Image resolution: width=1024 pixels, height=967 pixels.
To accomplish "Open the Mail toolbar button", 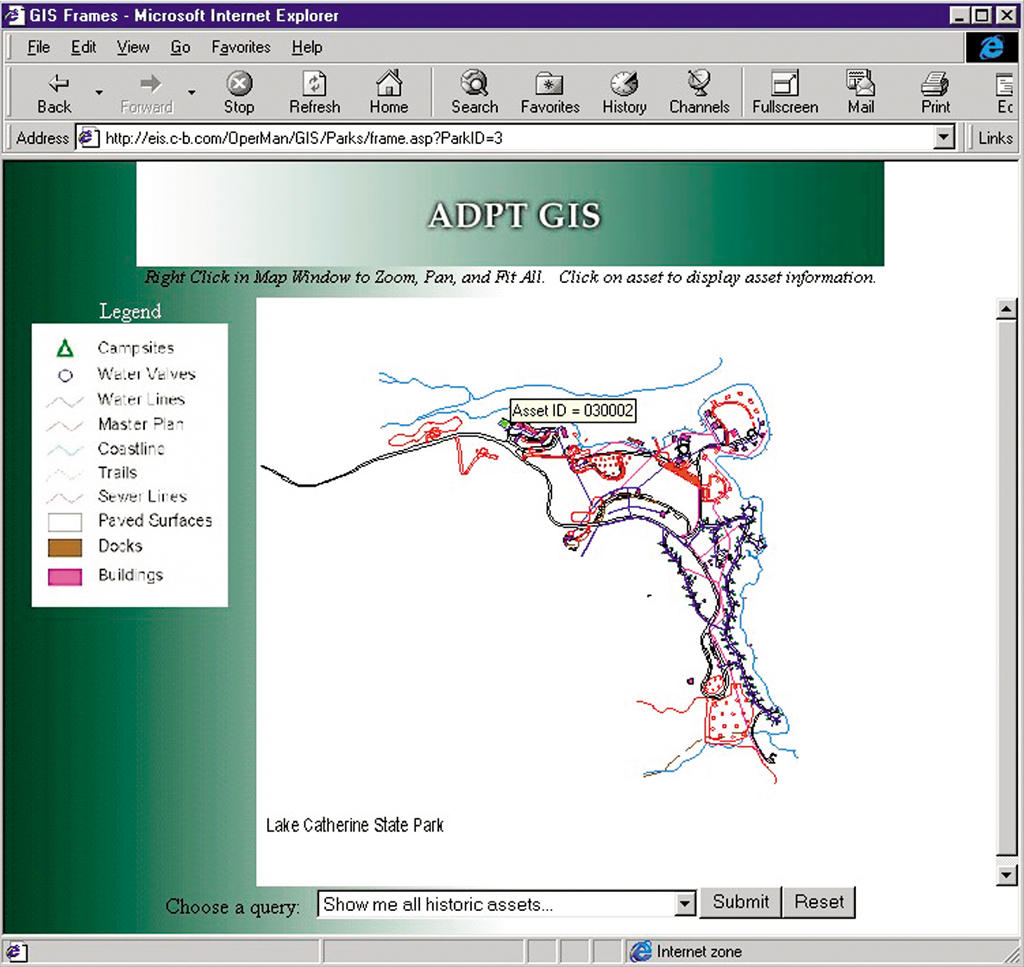I will [861, 93].
